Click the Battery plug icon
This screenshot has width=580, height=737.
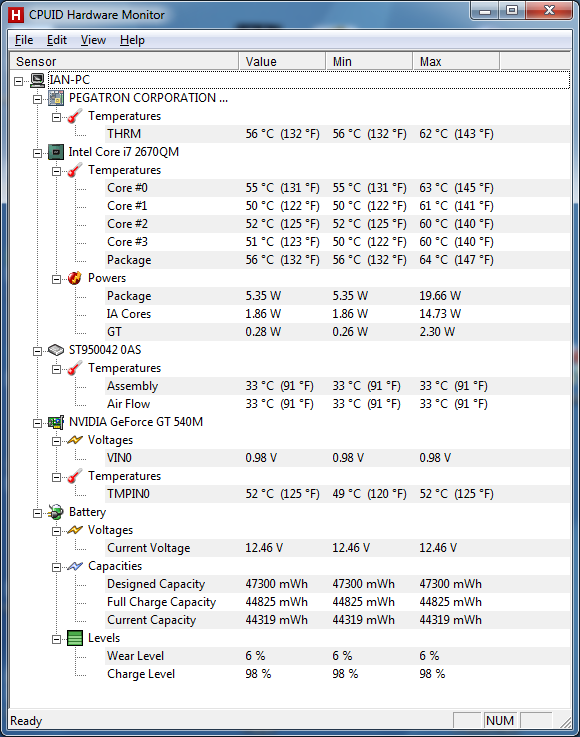click(56, 512)
